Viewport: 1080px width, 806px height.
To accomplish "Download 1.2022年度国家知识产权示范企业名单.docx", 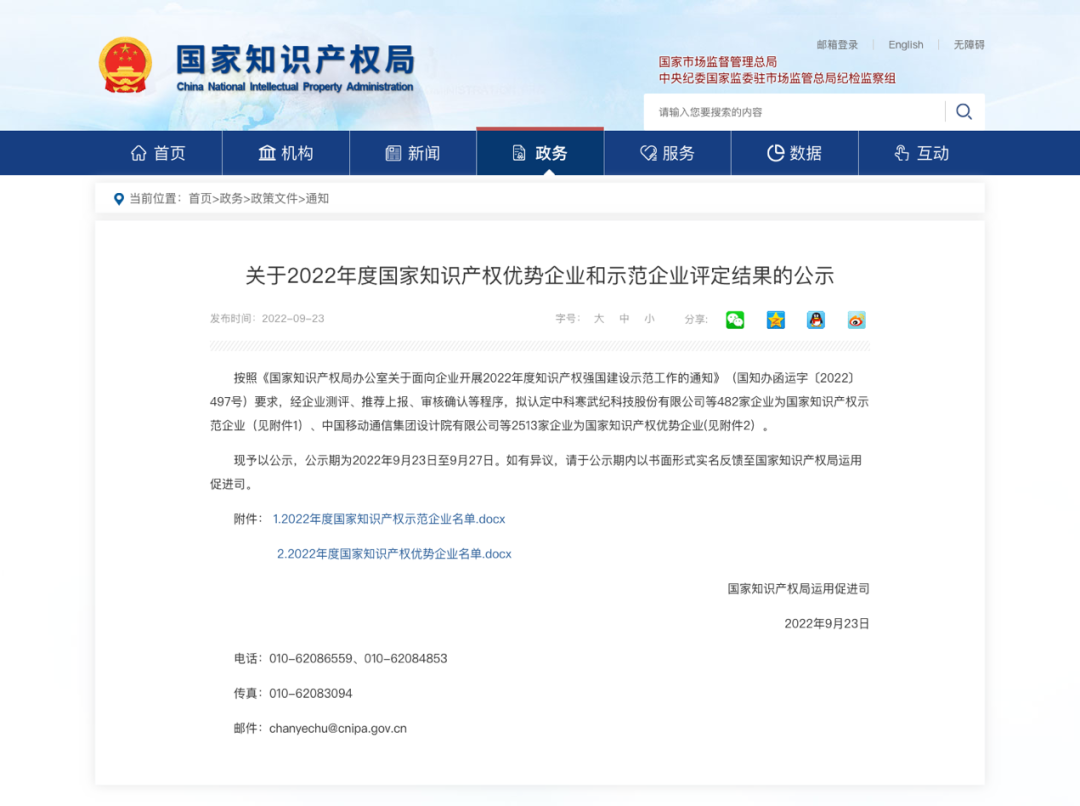I will click(x=389, y=519).
